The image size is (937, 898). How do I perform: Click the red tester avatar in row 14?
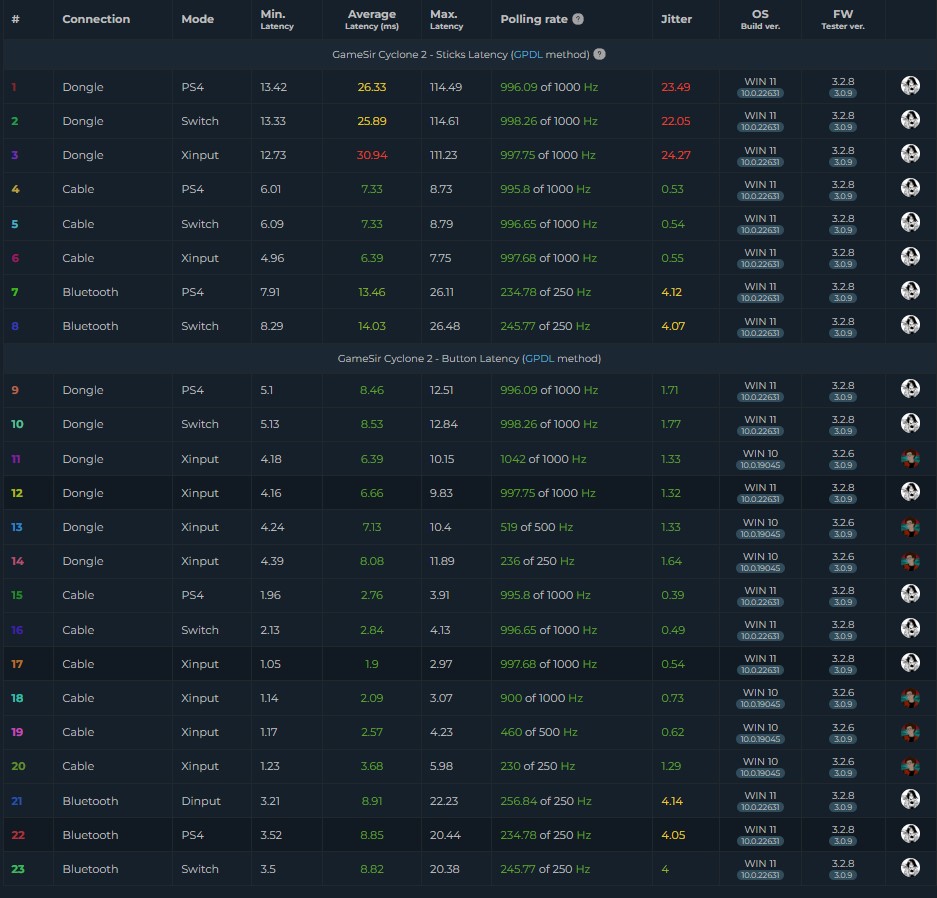[910, 561]
